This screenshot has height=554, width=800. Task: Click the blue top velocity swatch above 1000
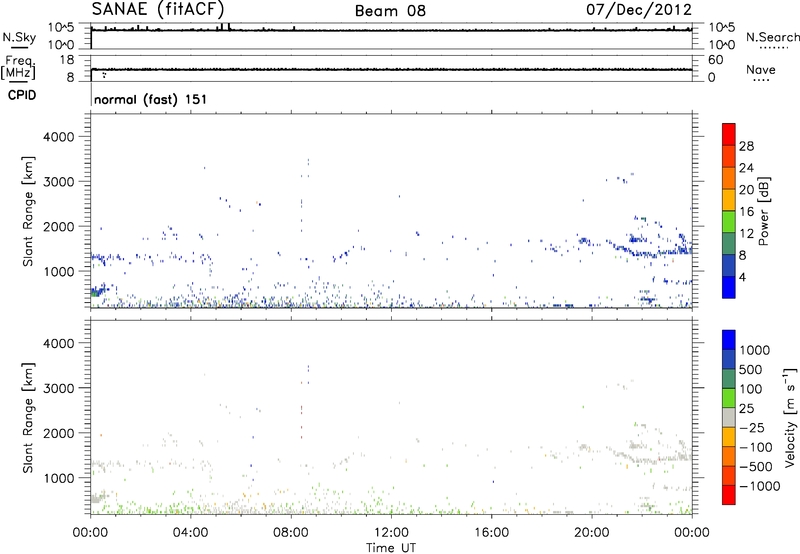[729, 340]
